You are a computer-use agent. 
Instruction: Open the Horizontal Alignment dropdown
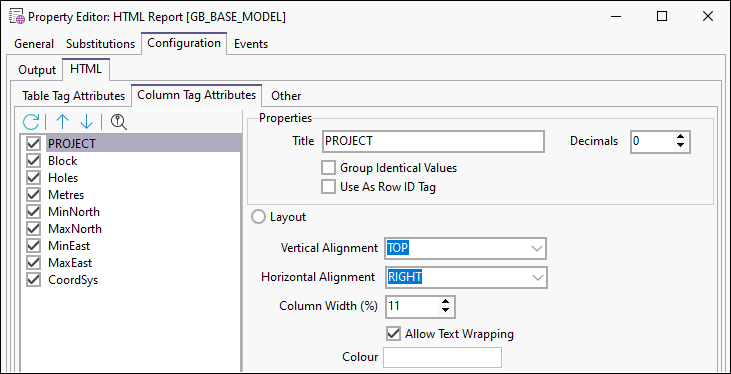(x=466, y=277)
